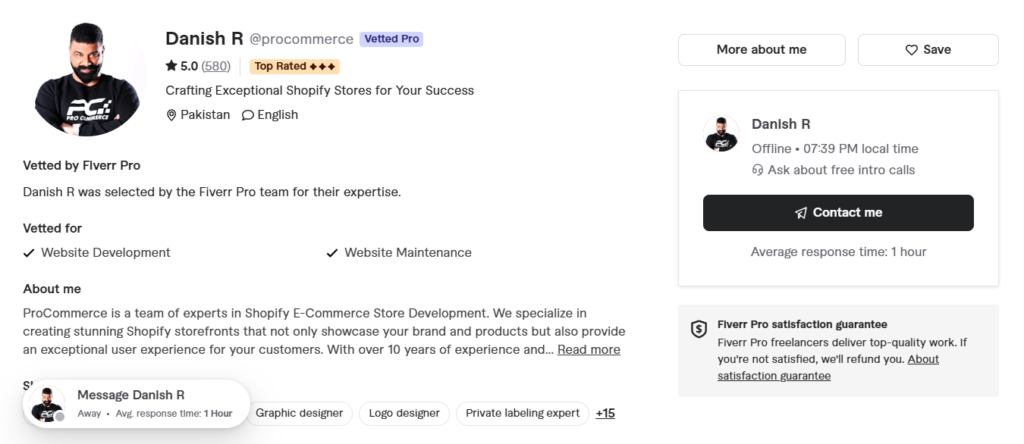Open the 580 reviews link
Image resolution: width=1024 pixels, height=444 pixels.
[x=216, y=66]
